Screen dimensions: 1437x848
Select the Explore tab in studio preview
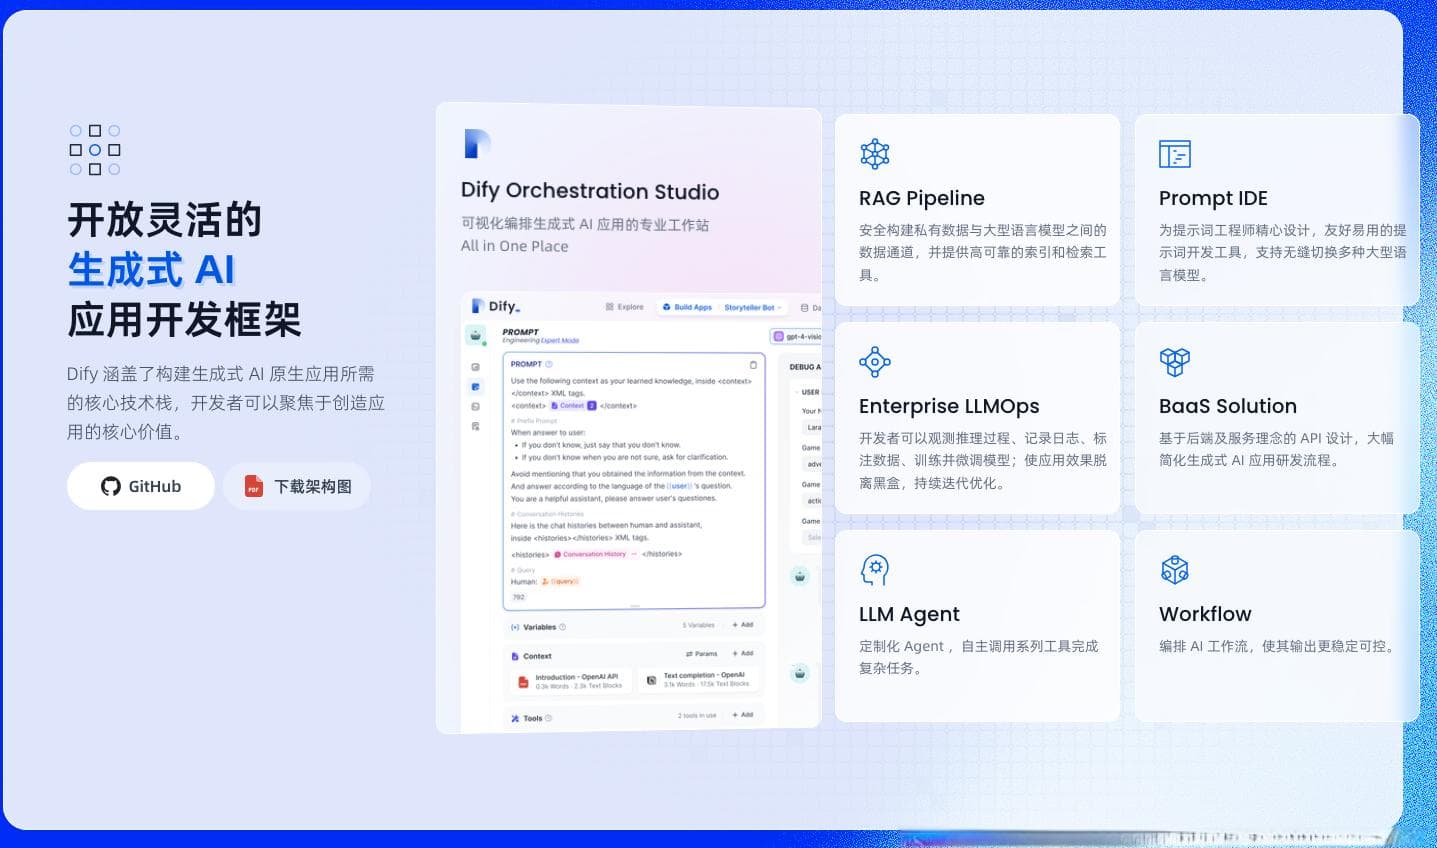tap(625, 307)
